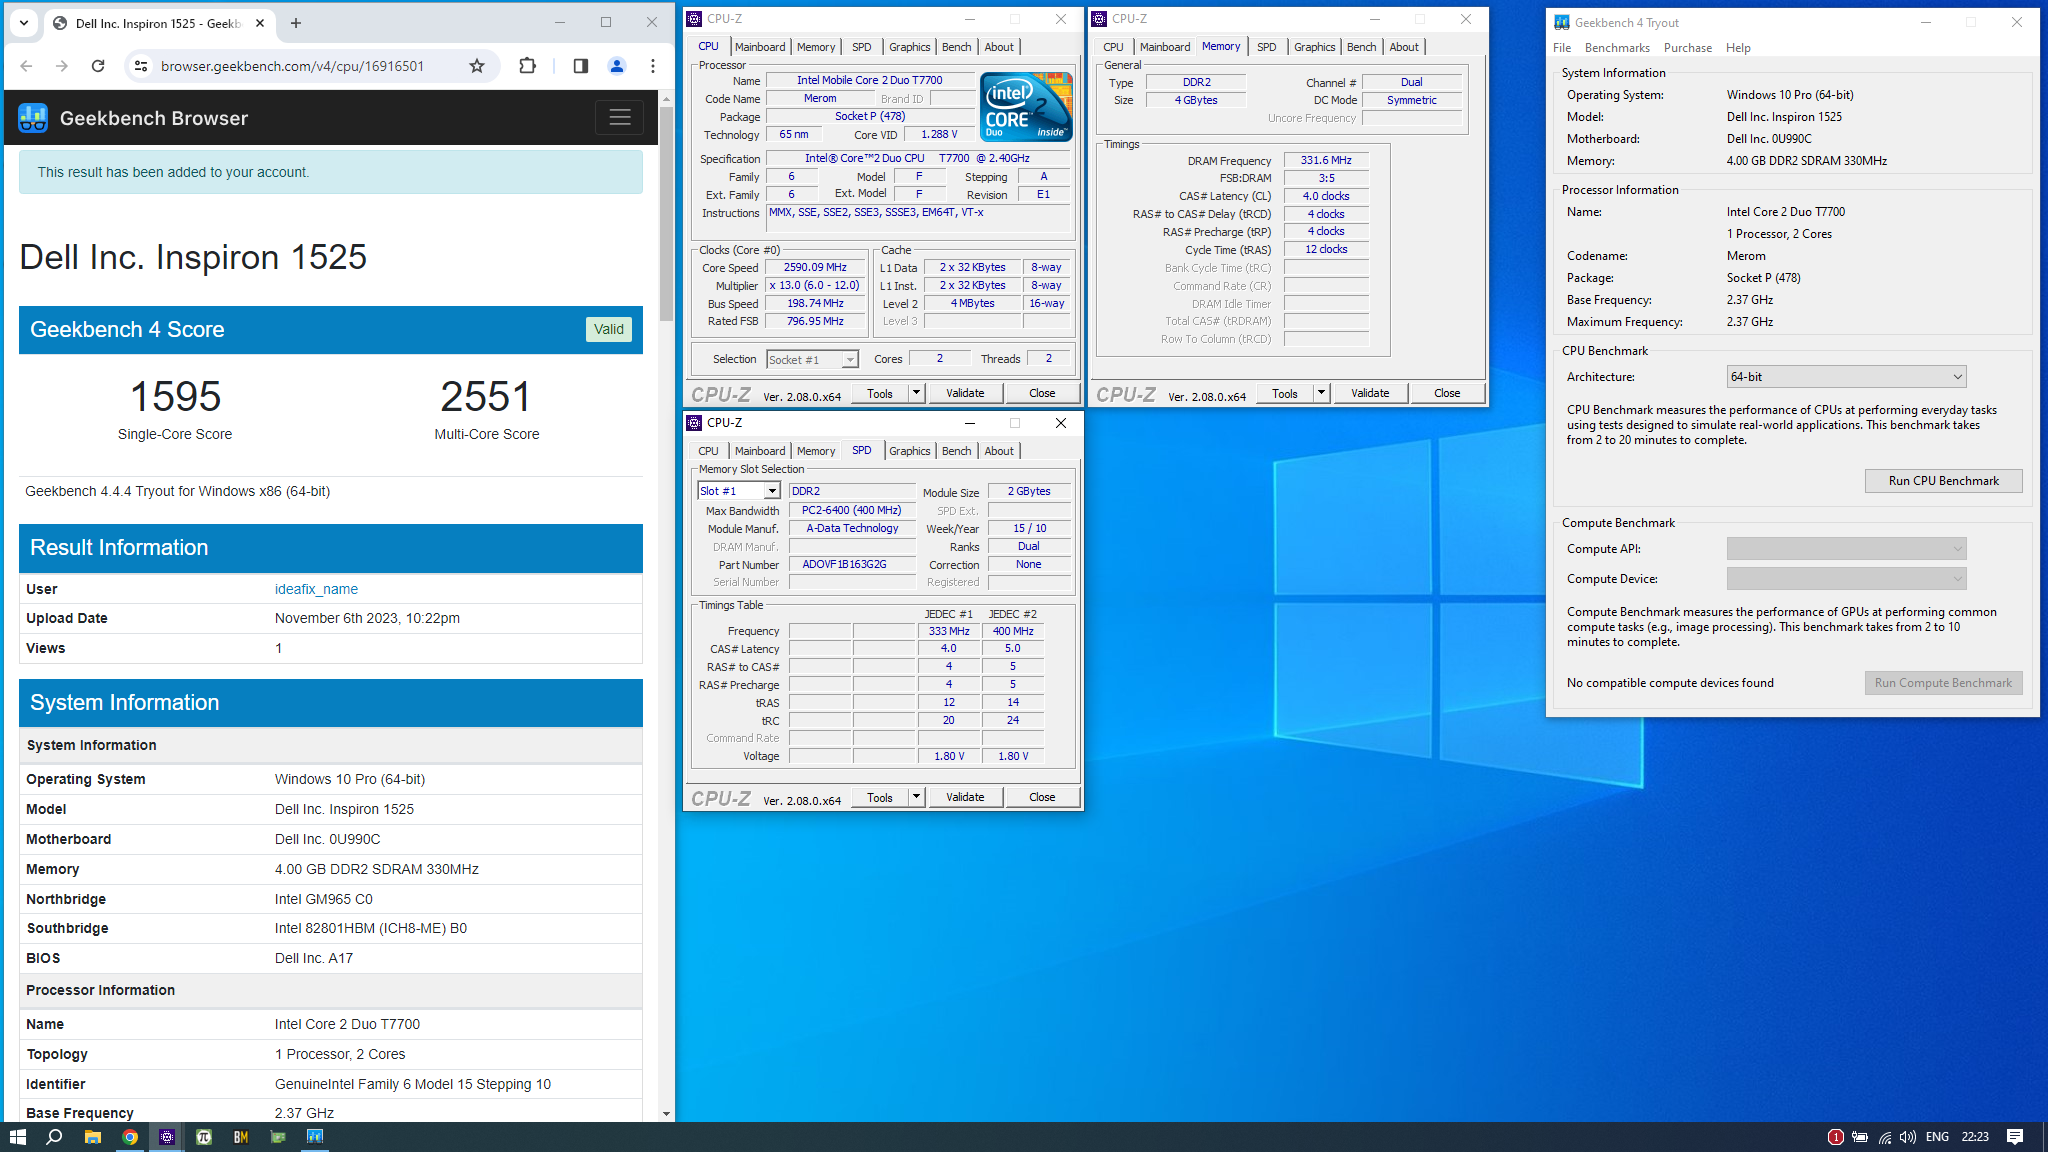Open File Explorer from taskbar
This screenshot has width=2048, height=1152.
coord(93,1137)
